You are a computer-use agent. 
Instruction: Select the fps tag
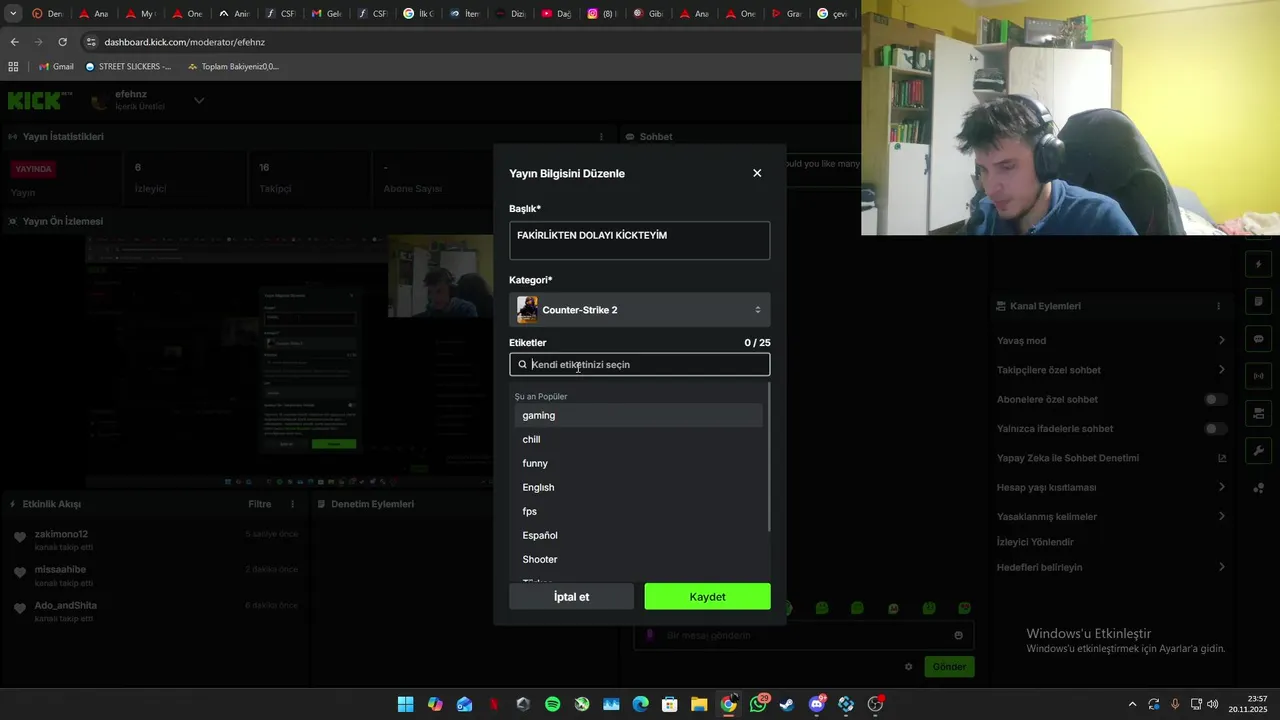(x=638, y=511)
